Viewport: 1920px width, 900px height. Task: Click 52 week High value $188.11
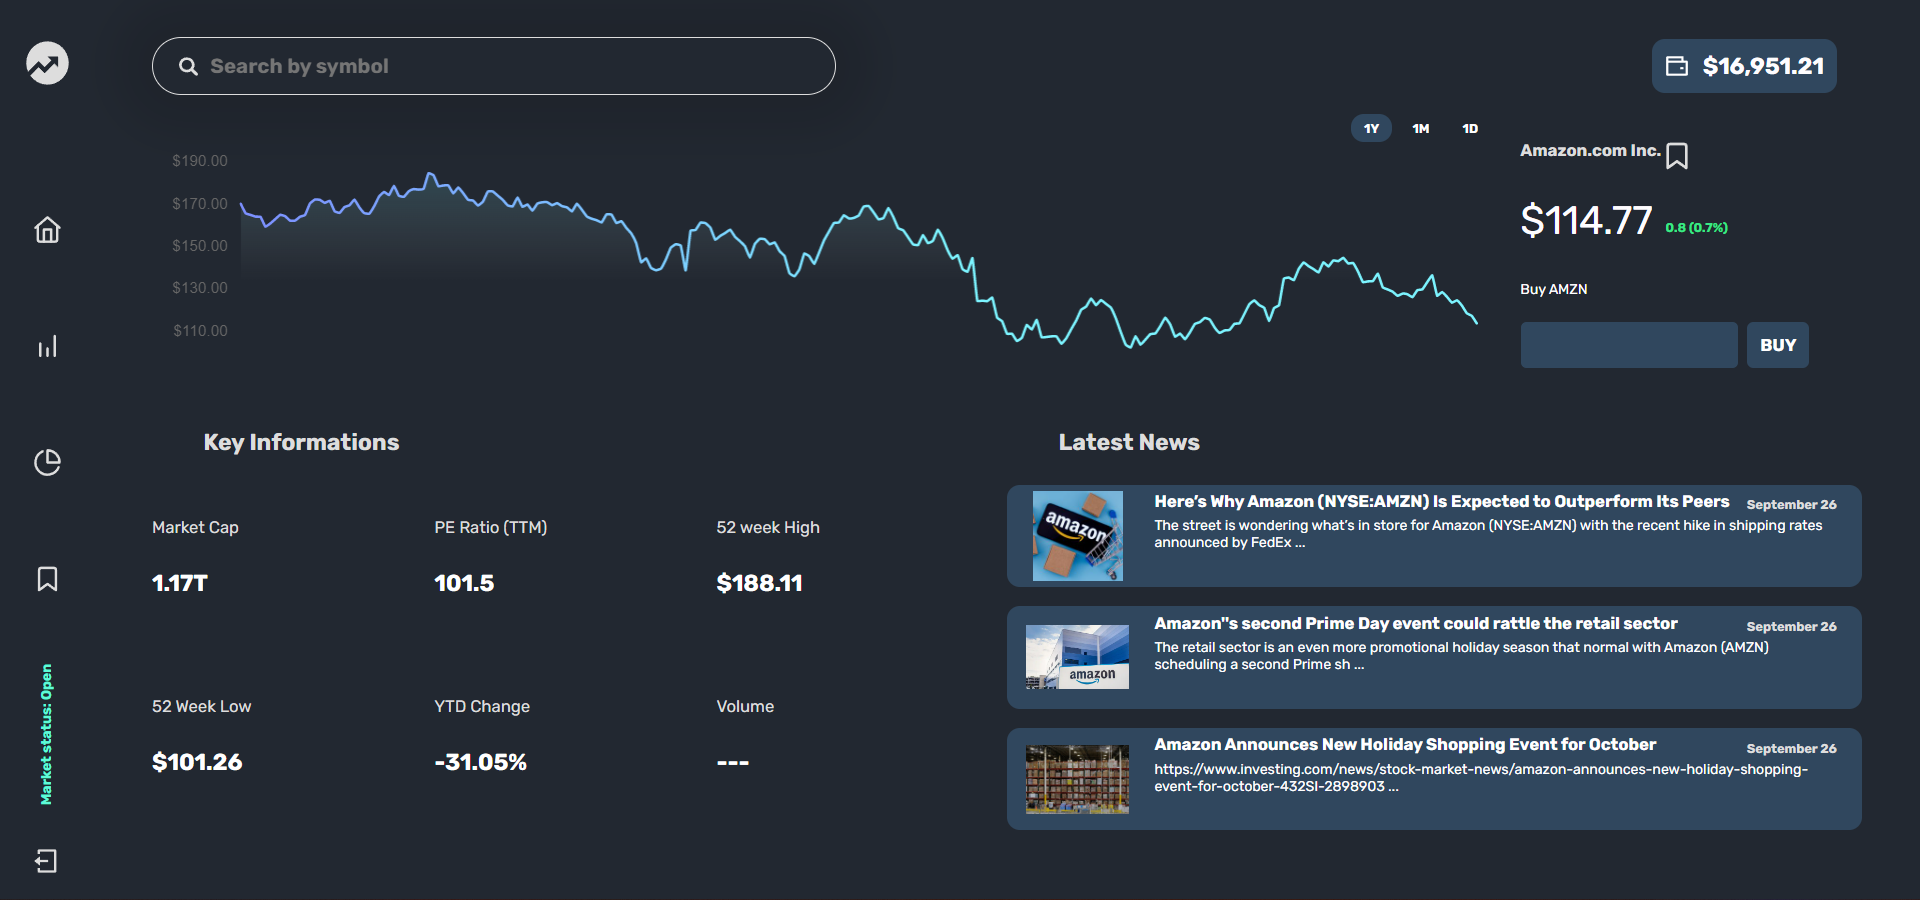tap(759, 583)
